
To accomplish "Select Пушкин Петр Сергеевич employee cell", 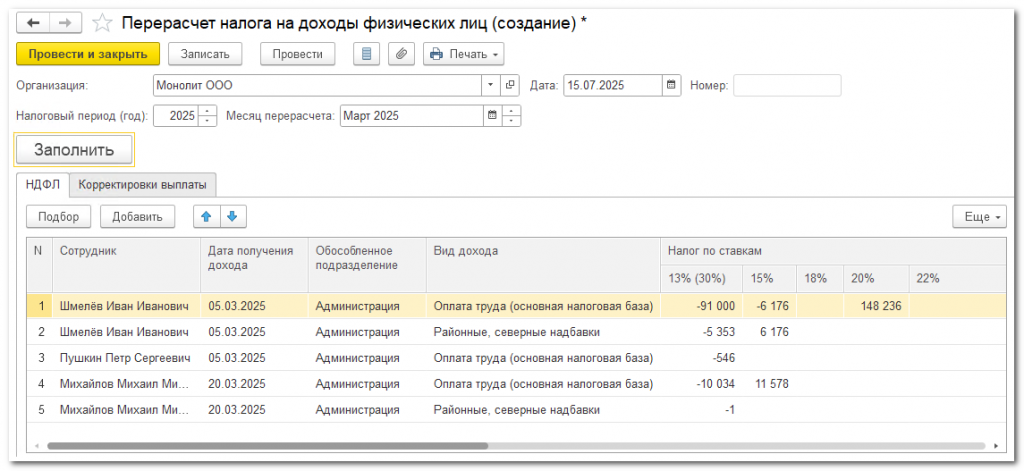I will (x=126, y=358).
